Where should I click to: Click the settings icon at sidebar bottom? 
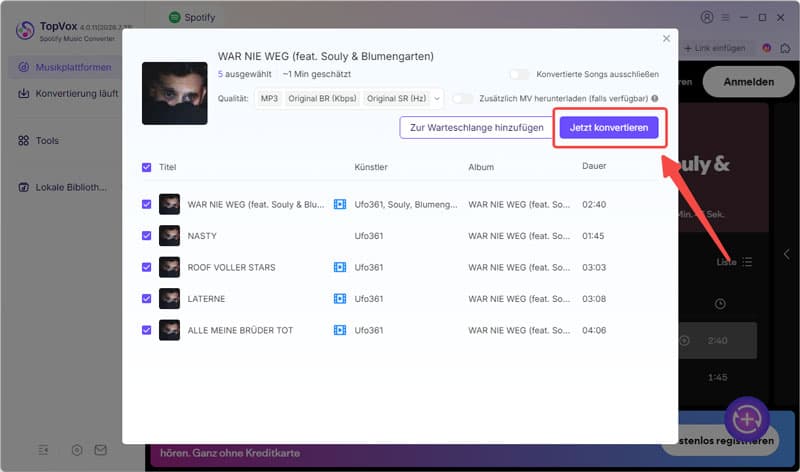[77, 450]
